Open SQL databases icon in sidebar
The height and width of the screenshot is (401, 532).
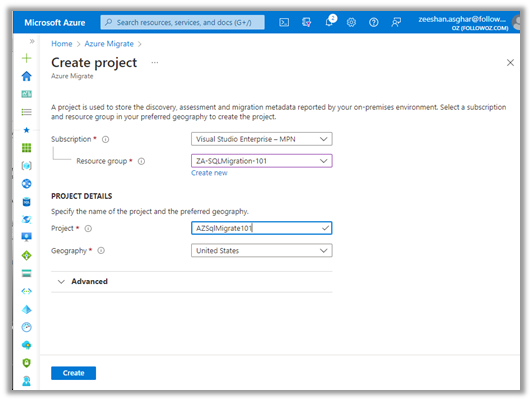click(26, 202)
